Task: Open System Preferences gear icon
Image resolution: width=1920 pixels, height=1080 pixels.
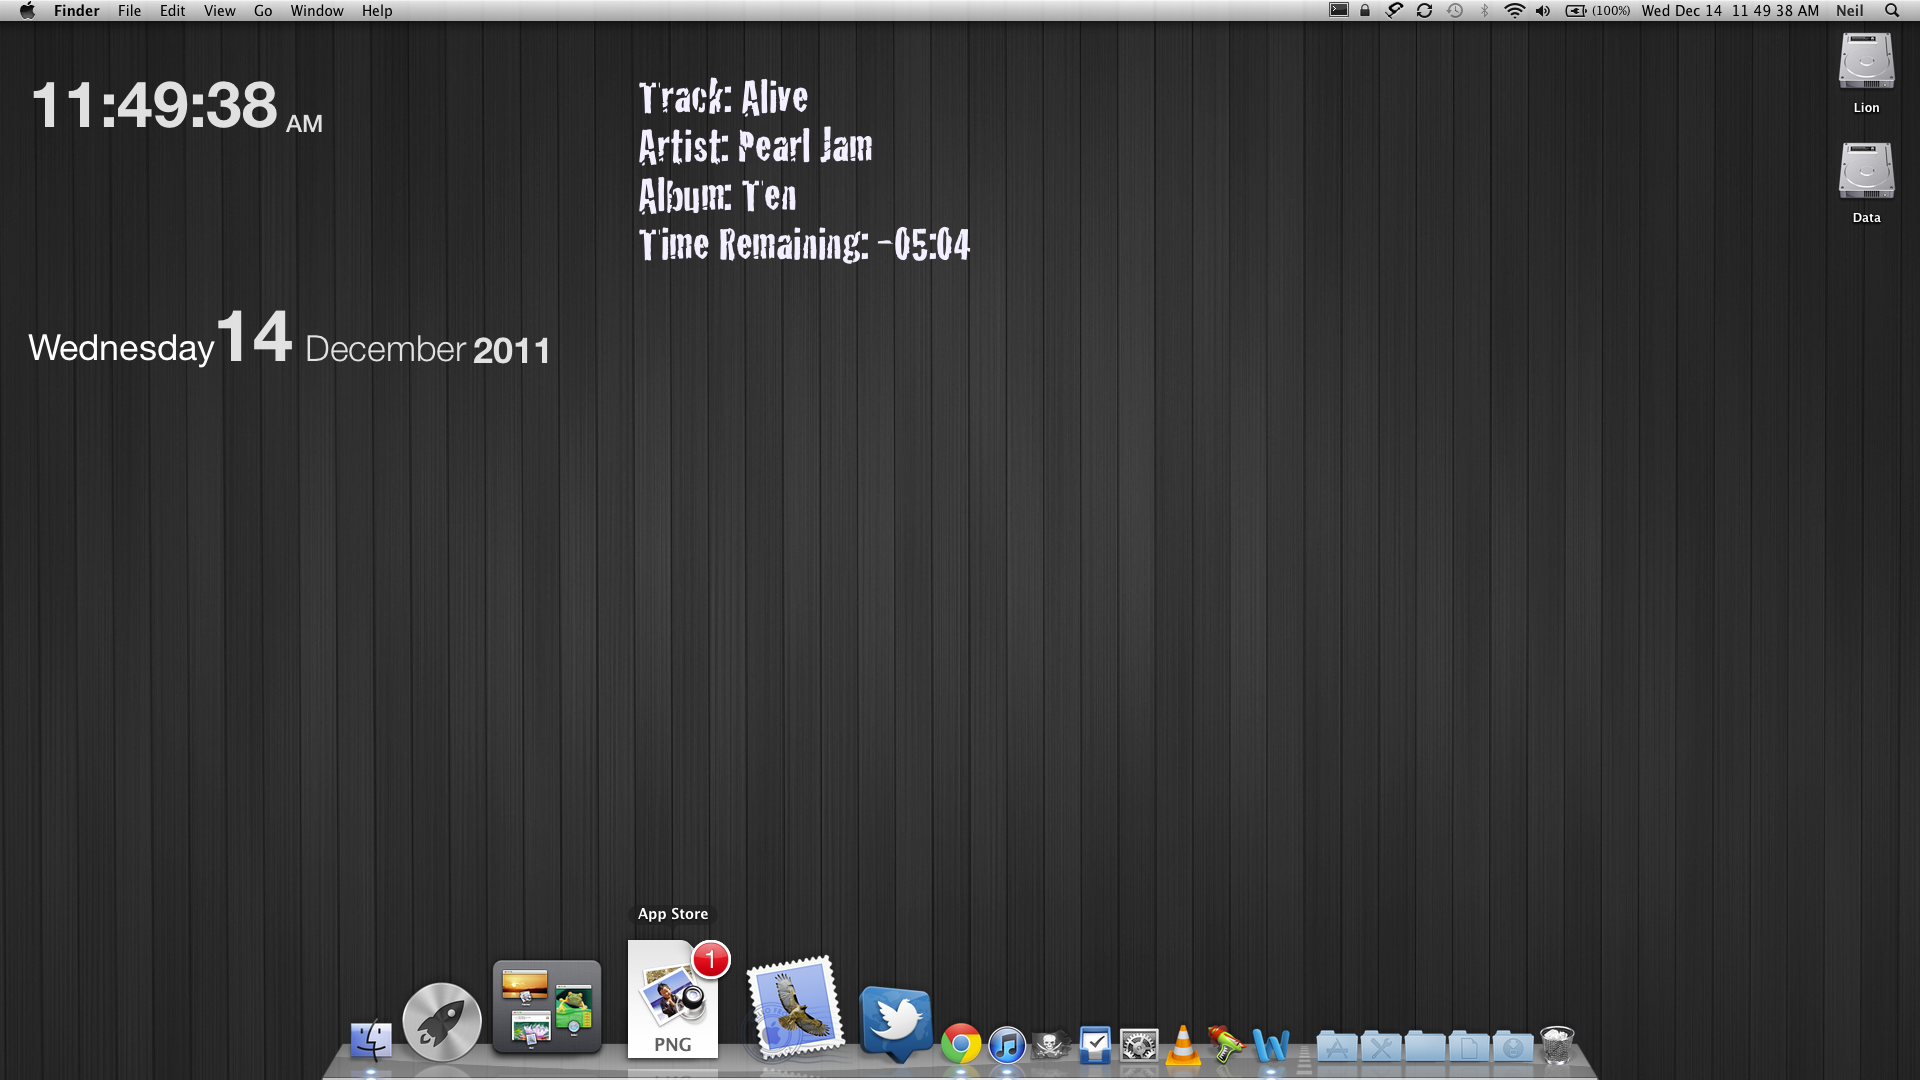Action: [1139, 1046]
